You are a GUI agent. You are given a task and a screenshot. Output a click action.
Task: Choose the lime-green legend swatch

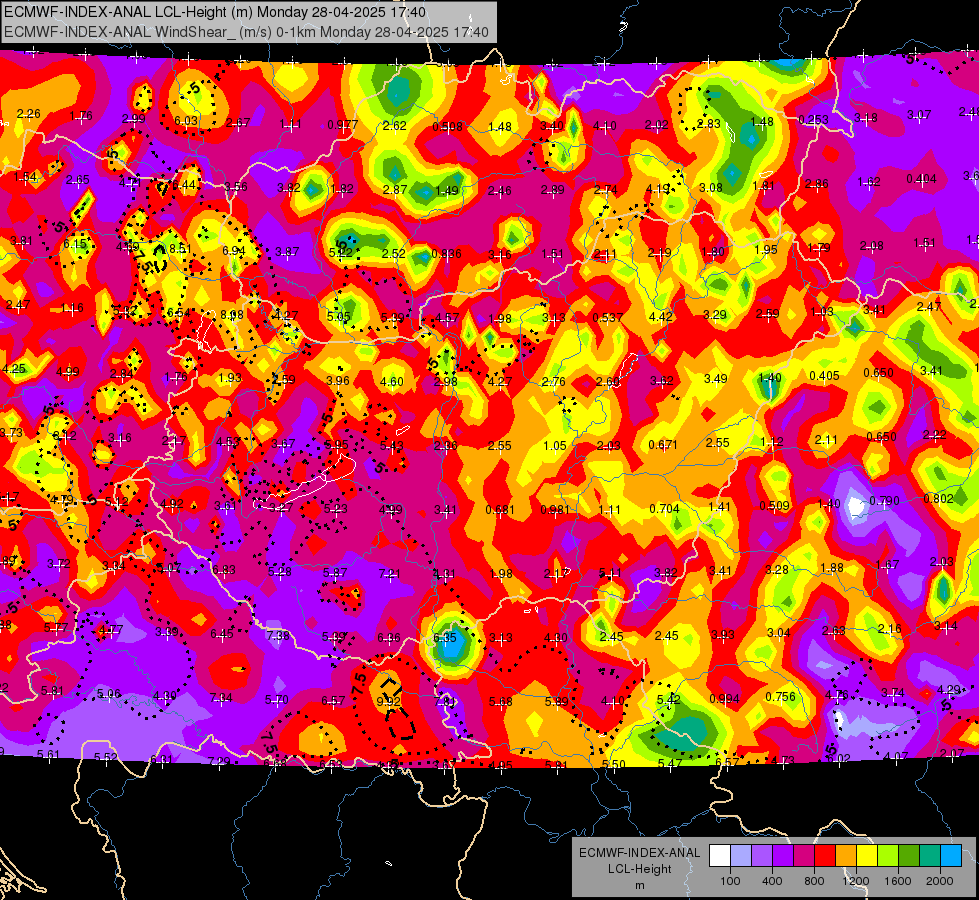887,856
